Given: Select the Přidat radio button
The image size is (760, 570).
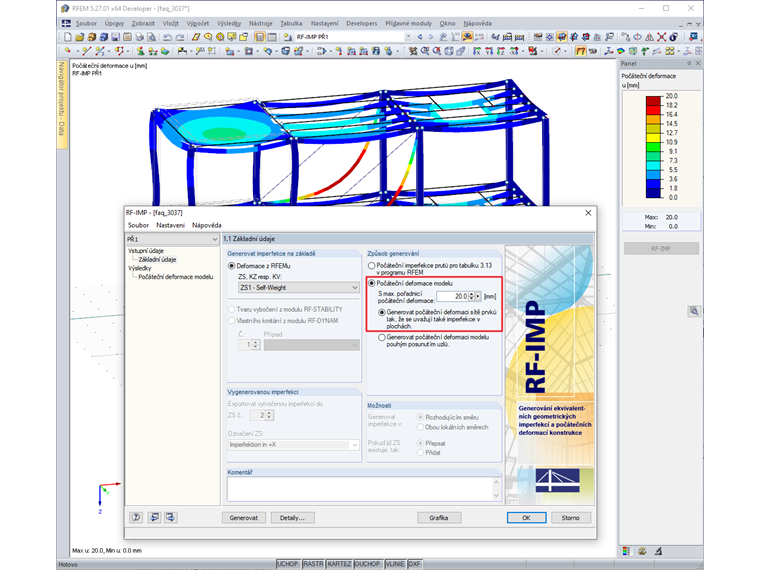Looking at the screenshot, I should 421,453.
